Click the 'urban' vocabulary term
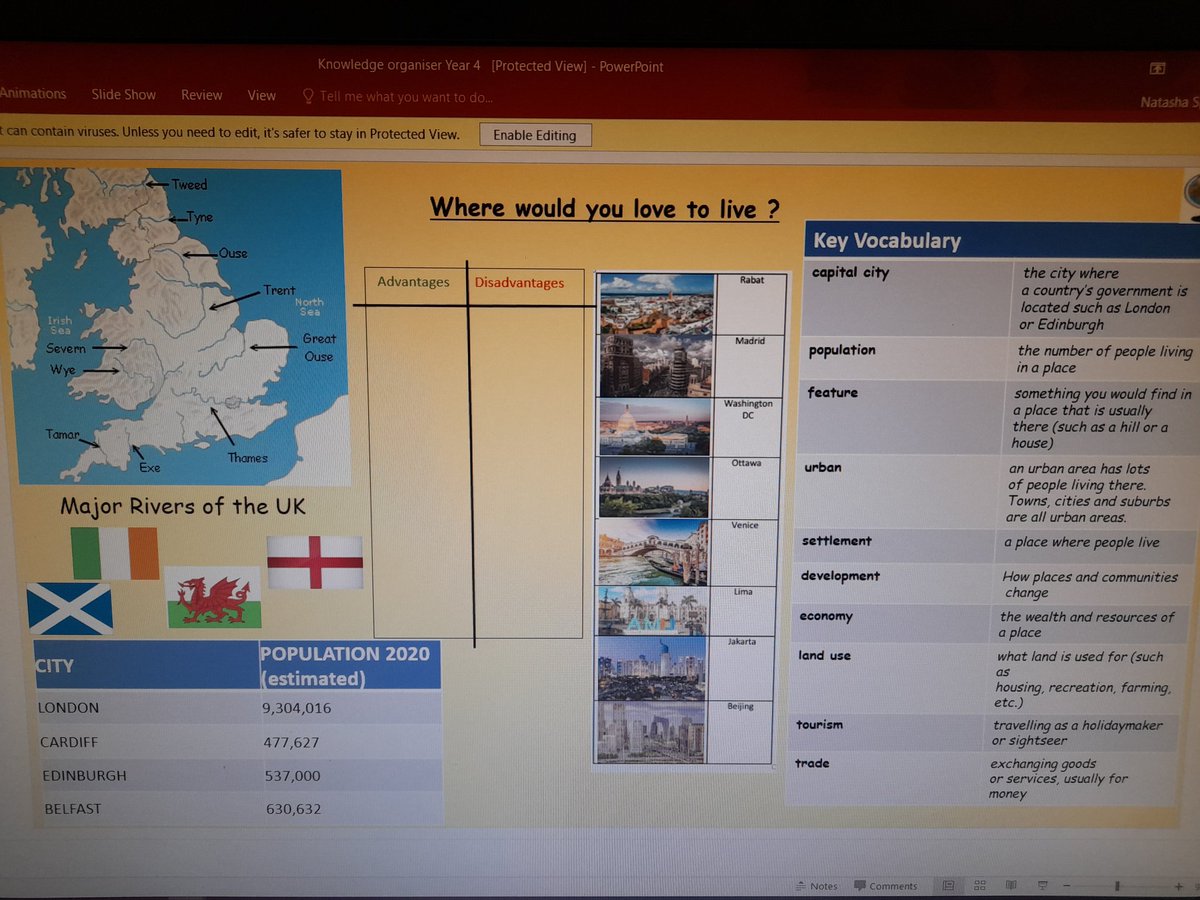1200x900 pixels. click(823, 467)
